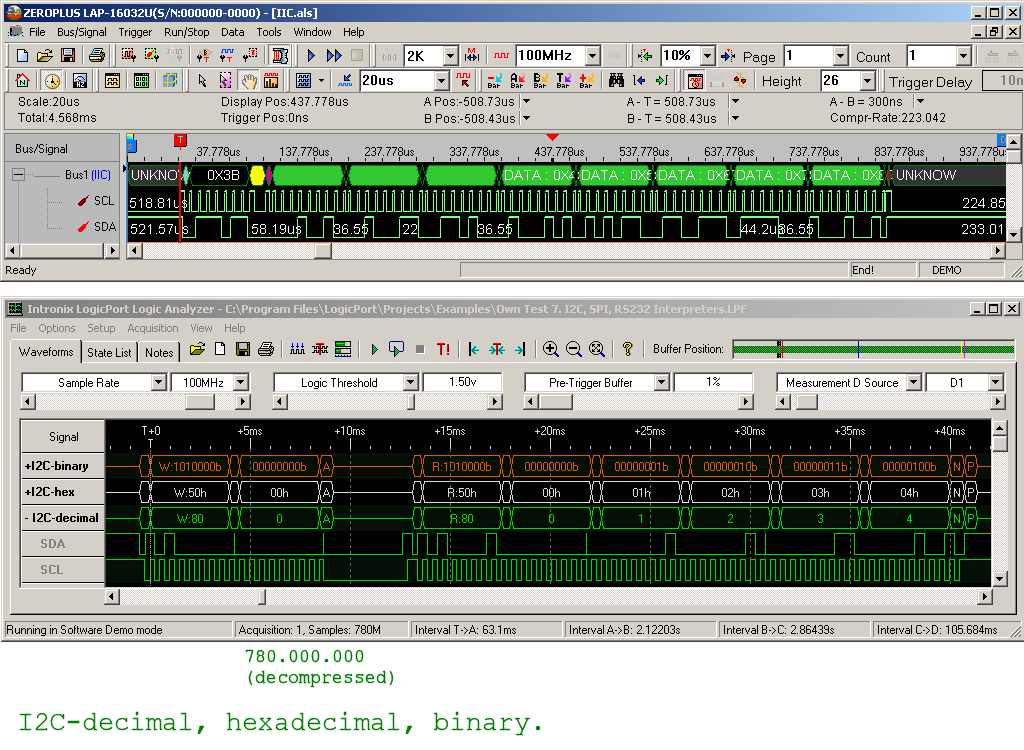Click the Sample Rate slider thumb in LogicPort
The image size is (1024, 750).
(x=200, y=402)
